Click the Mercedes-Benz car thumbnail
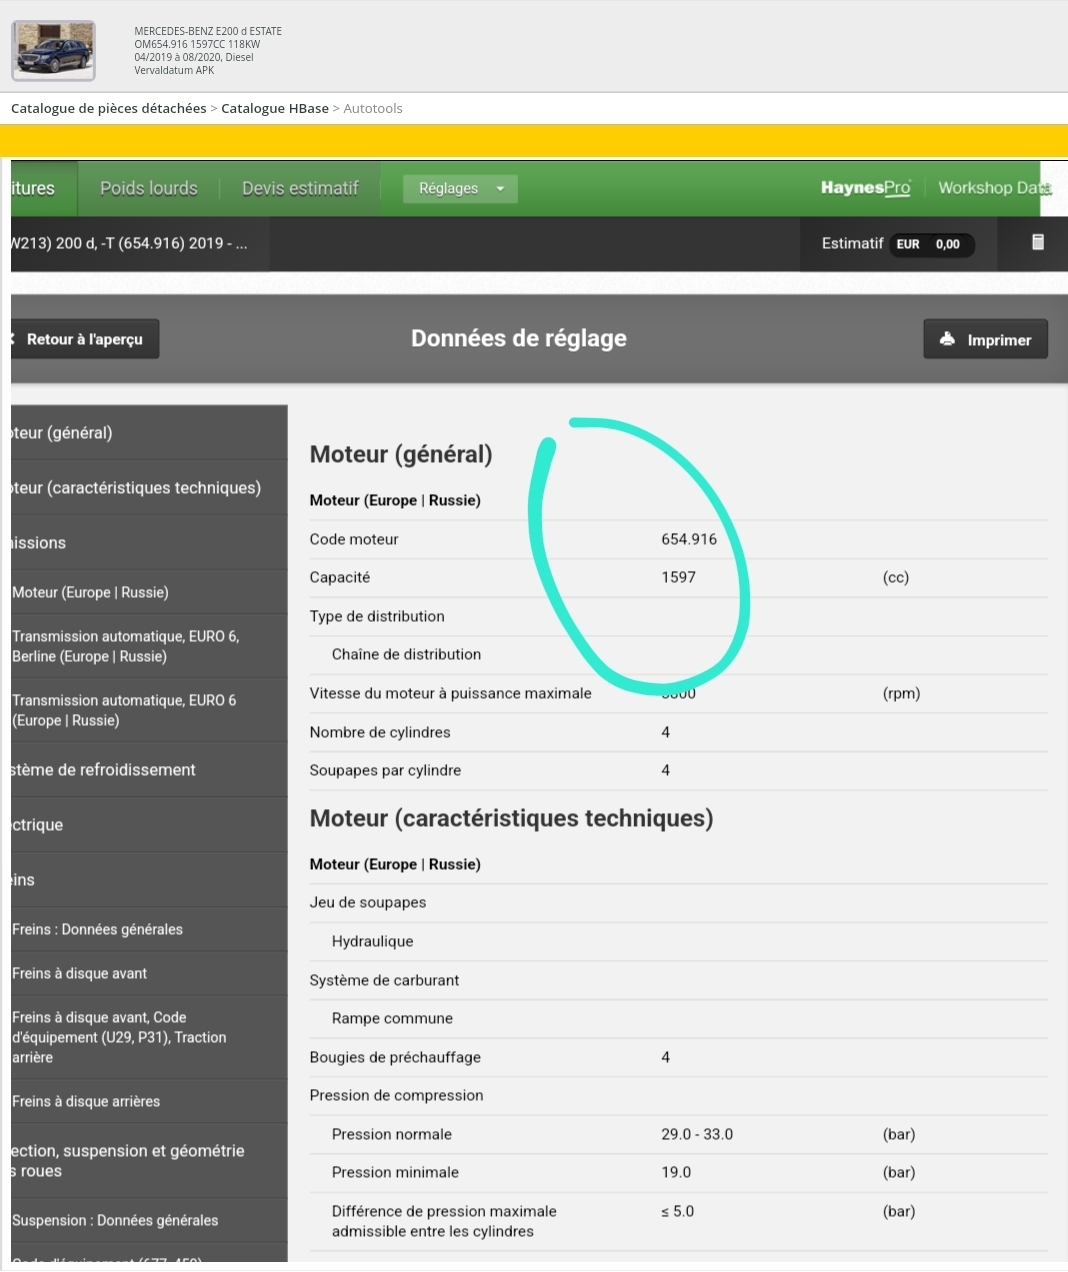 pos(54,50)
